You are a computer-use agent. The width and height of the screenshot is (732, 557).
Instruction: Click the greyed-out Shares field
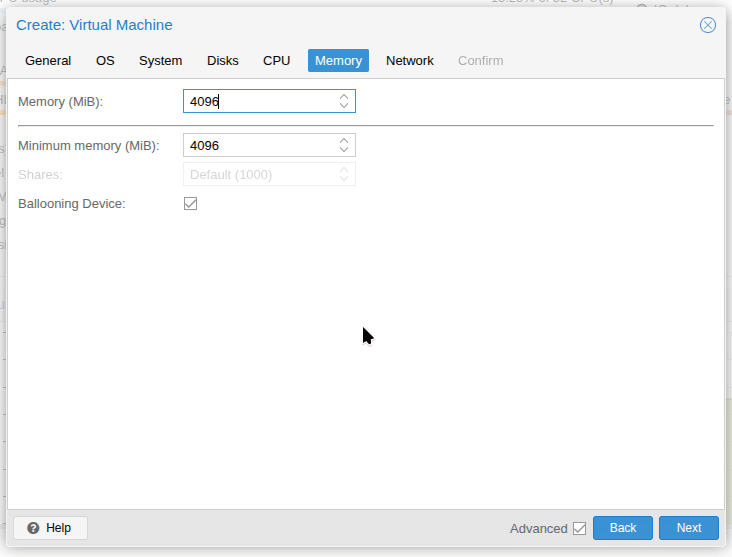260,175
